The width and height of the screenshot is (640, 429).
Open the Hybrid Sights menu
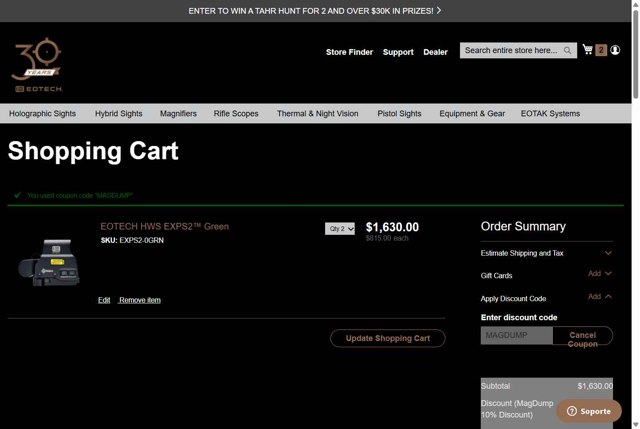coord(118,113)
